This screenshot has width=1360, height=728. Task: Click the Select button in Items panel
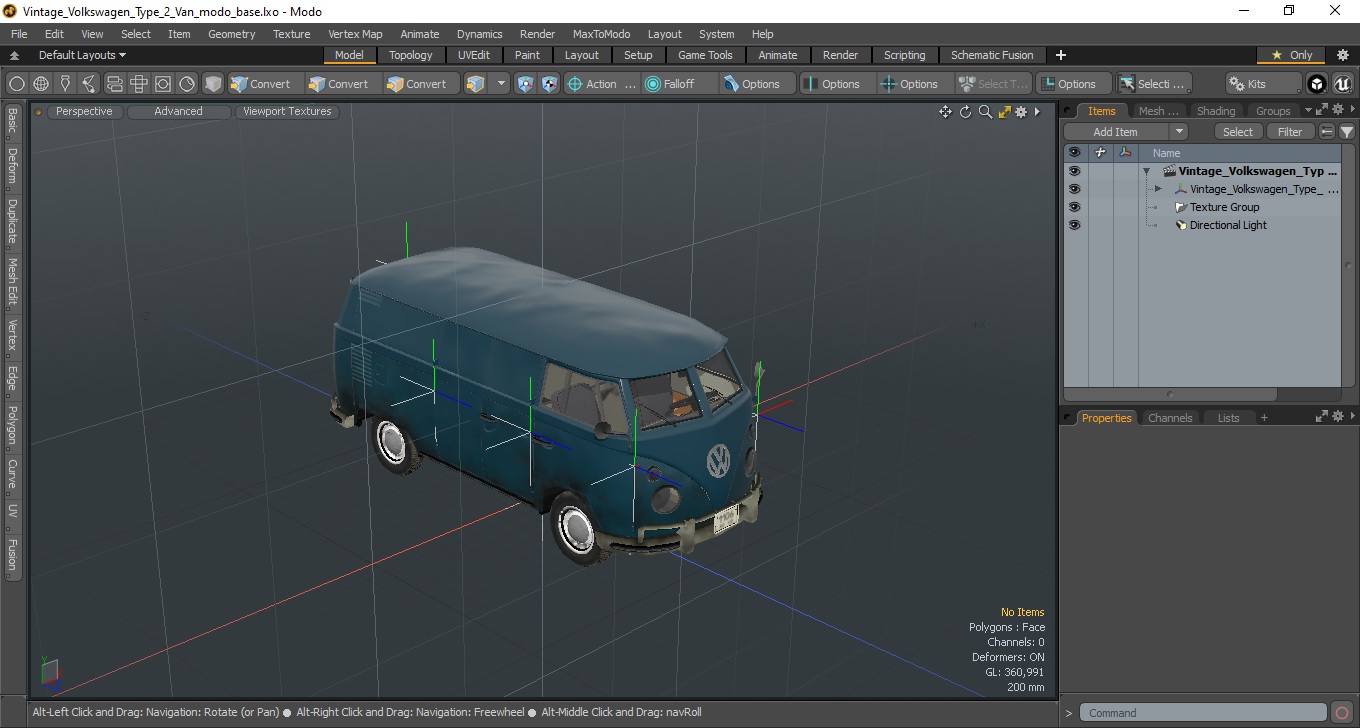tap(1238, 132)
